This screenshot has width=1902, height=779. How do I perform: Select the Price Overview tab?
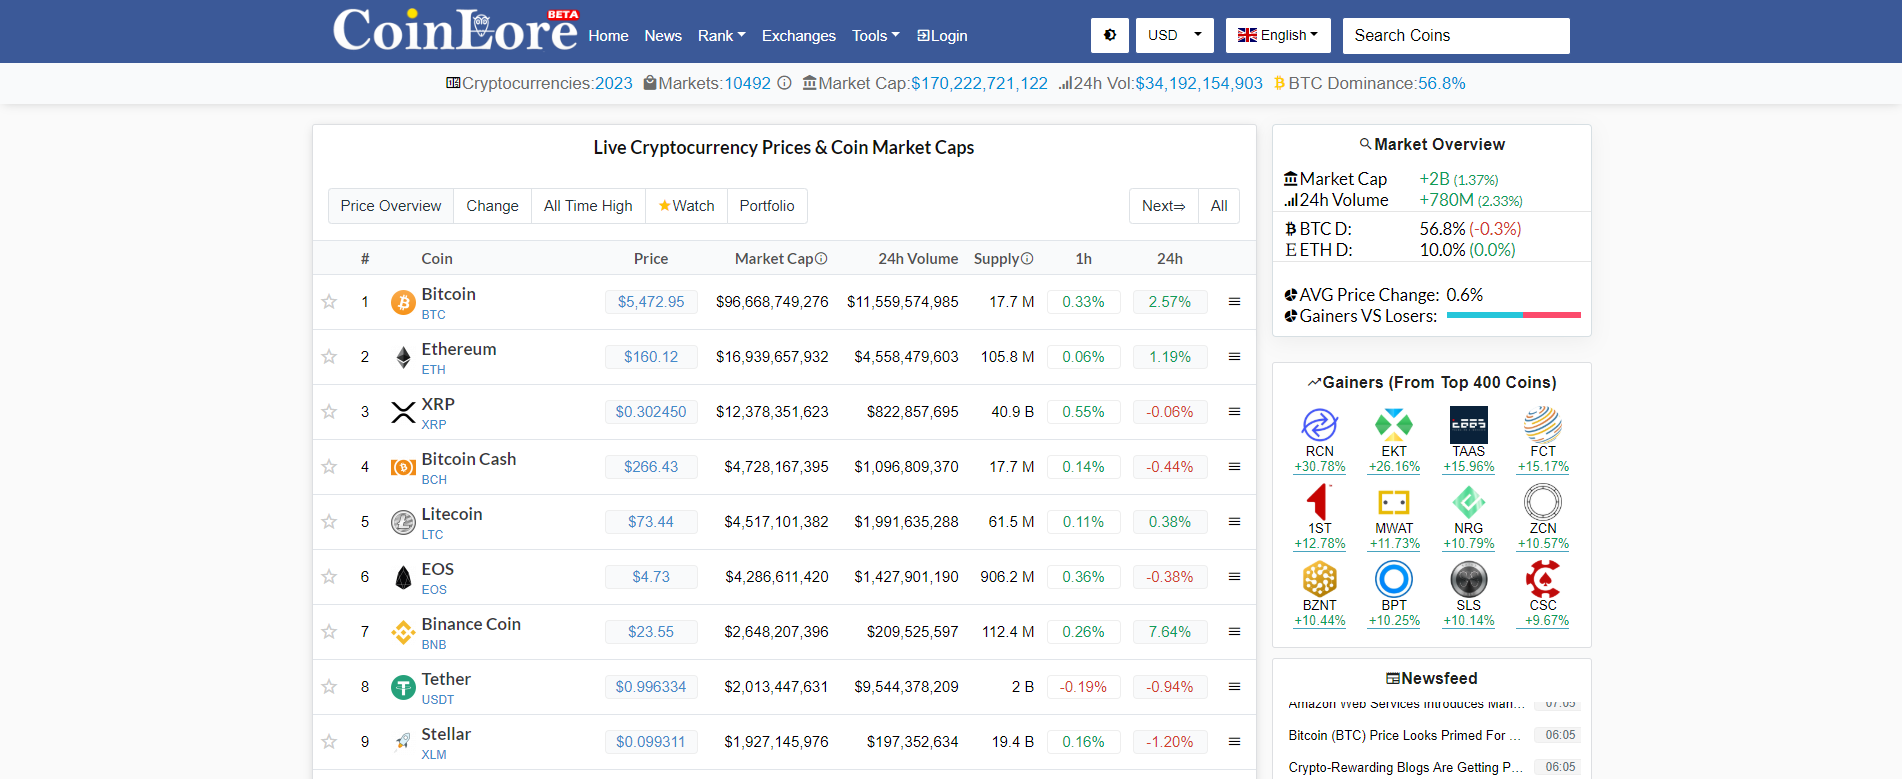(x=390, y=206)
